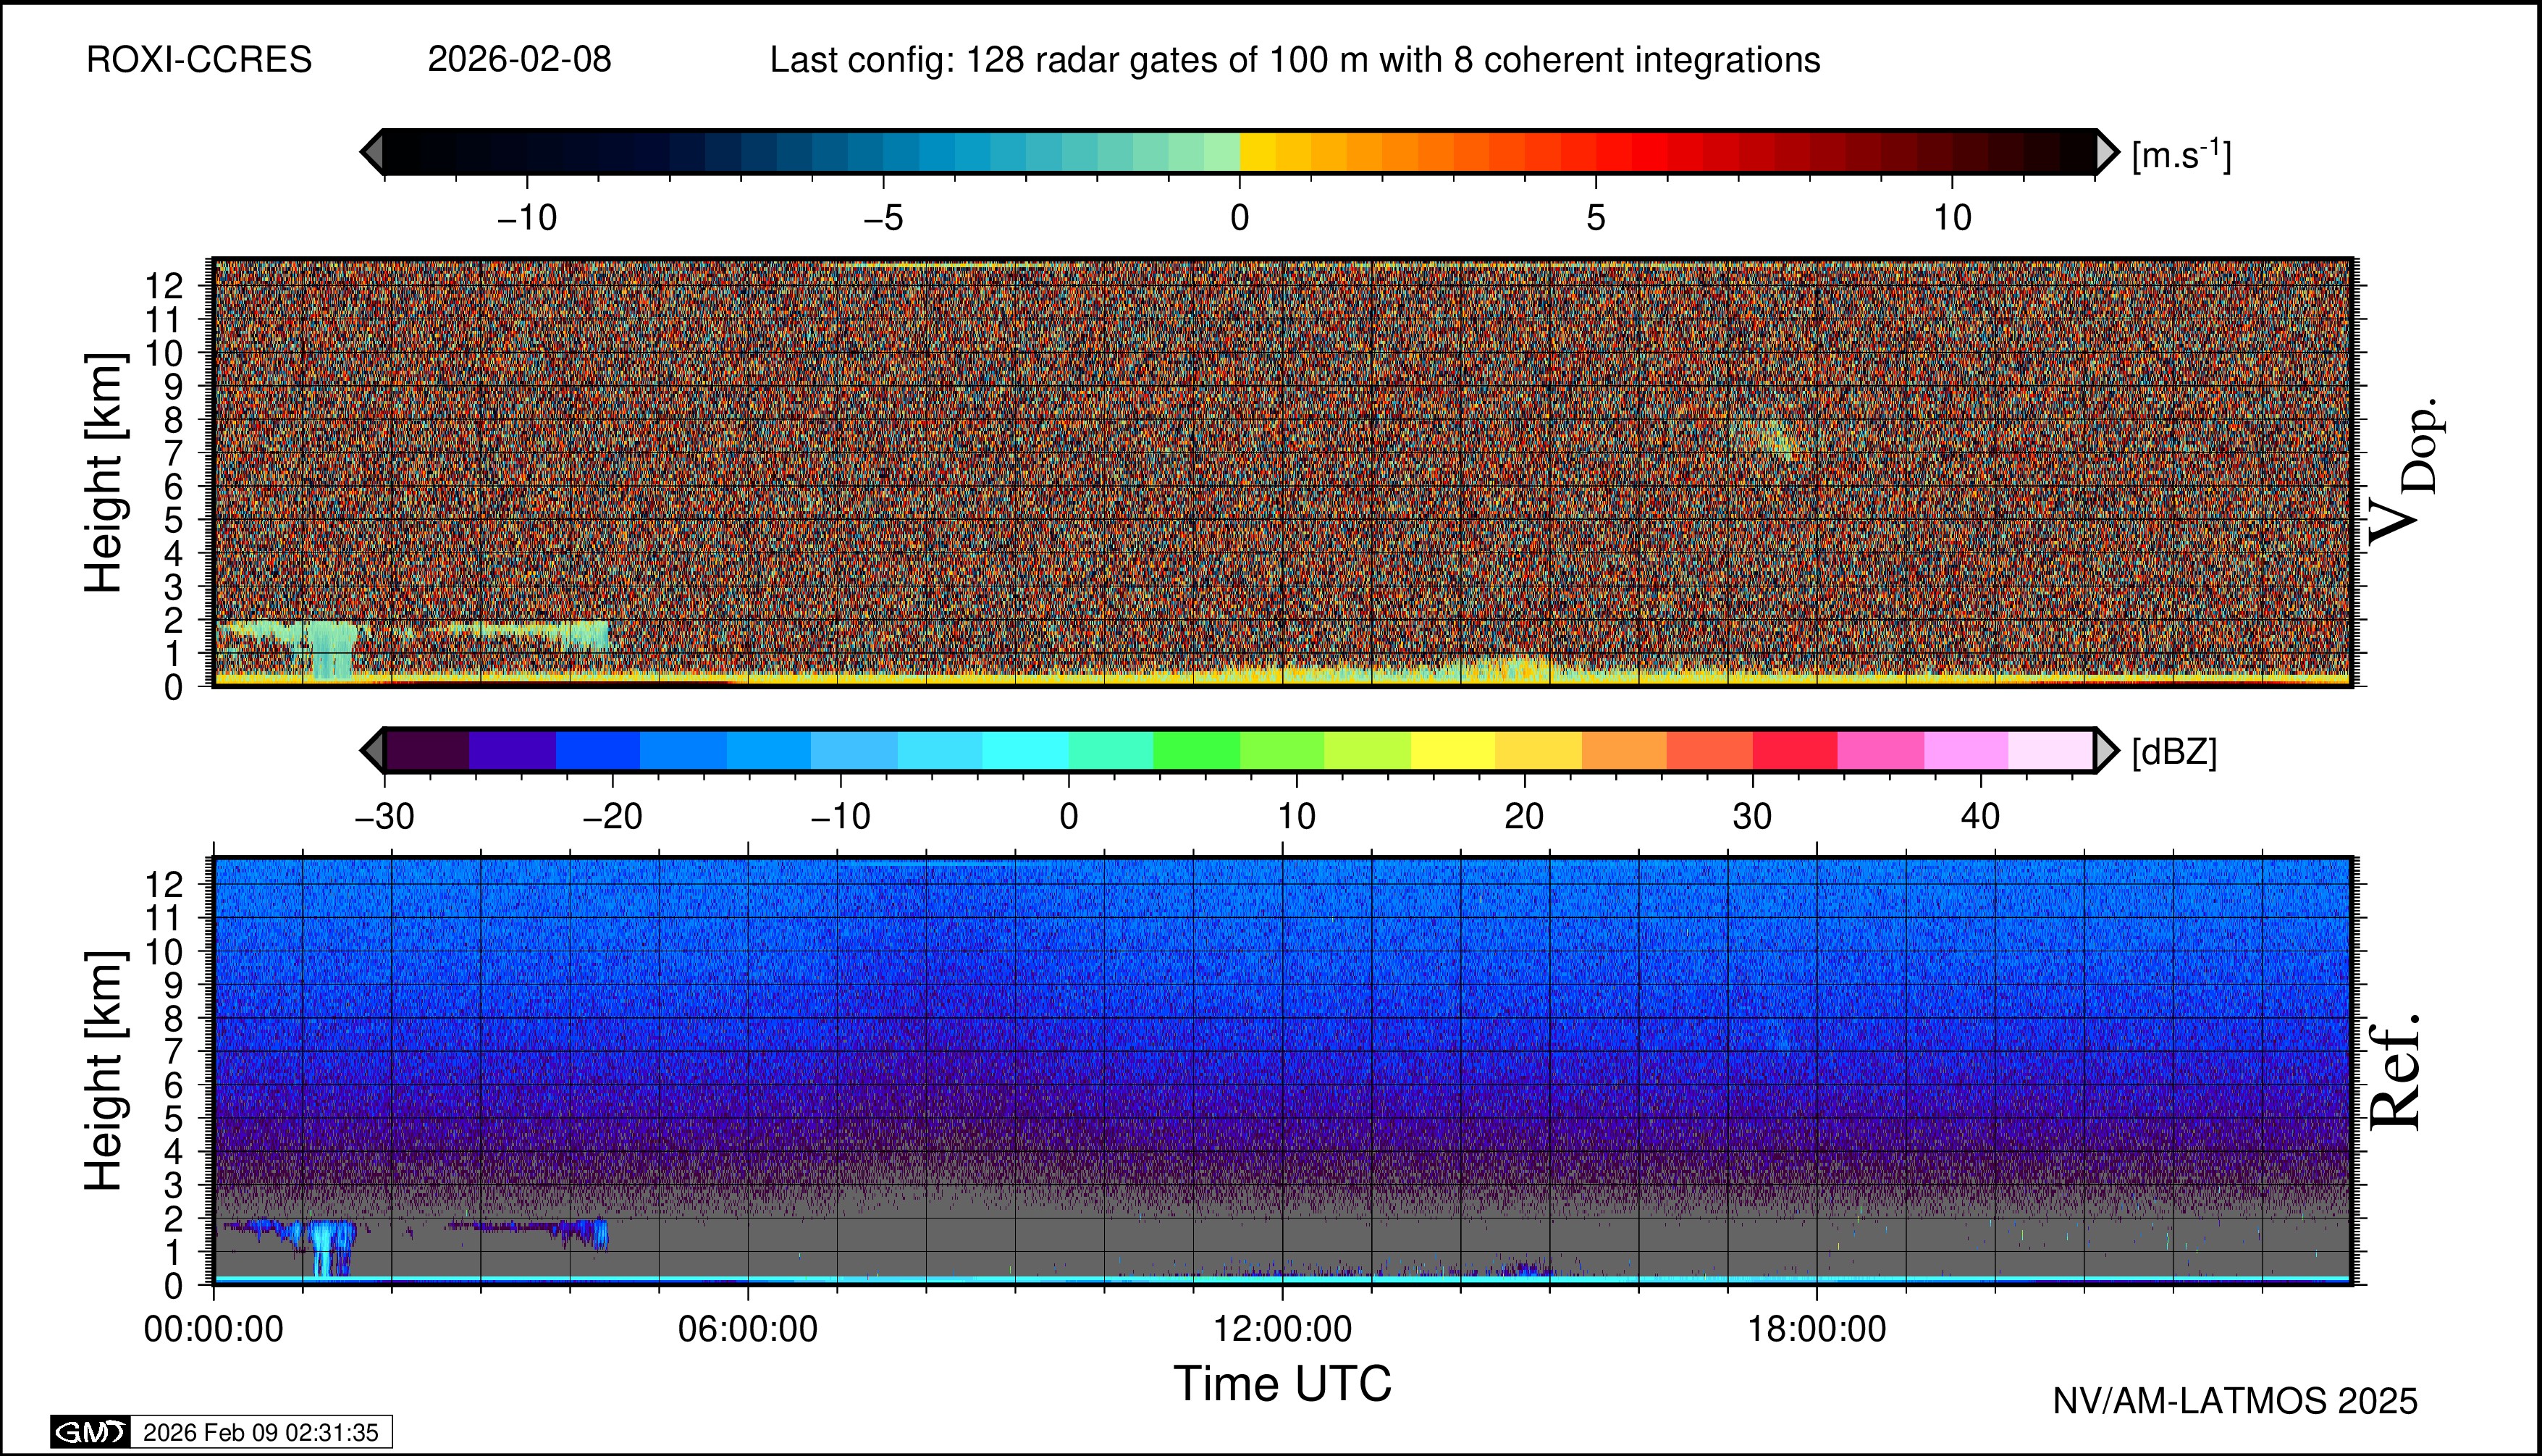2542x1456 pixels.
Task: Click the NV/AM-LATMOS 2025 credit text
Action: tap(2234, 1401)
